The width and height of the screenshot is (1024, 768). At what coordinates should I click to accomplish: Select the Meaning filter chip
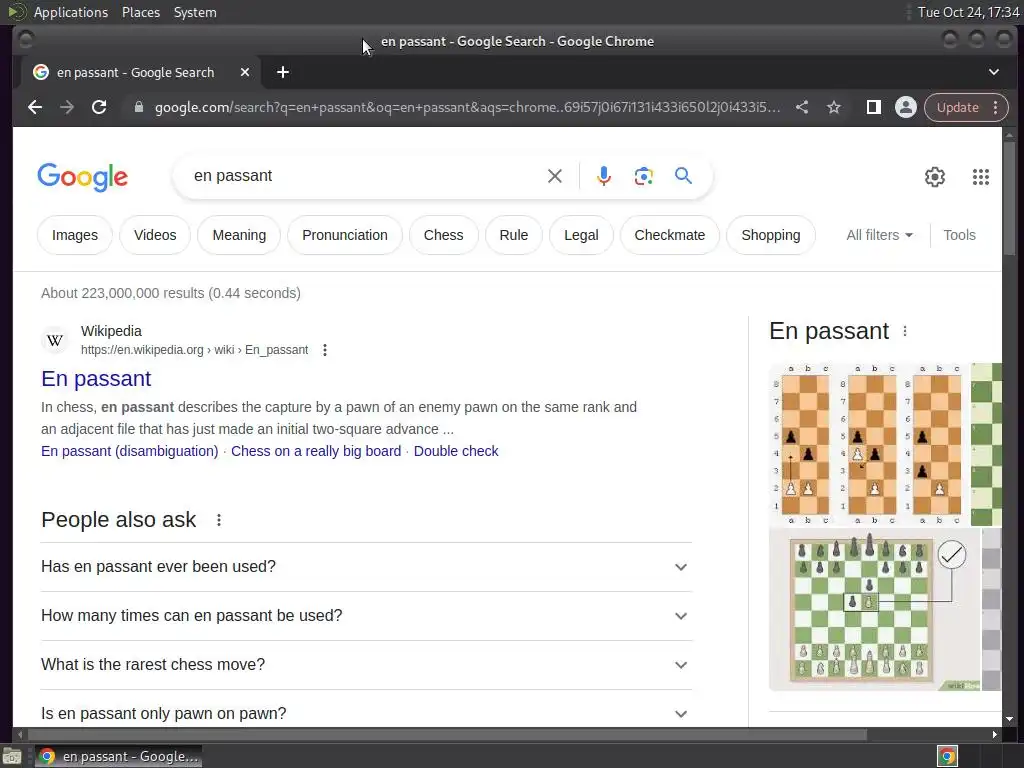pos(239,235)
